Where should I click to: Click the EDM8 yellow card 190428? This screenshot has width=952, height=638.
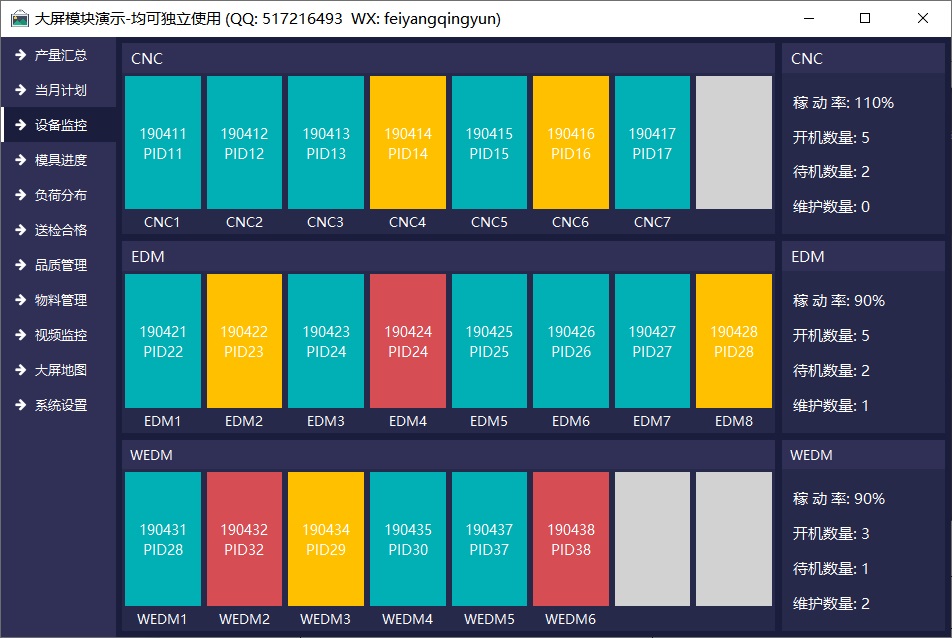pyautogui.click(x=733, y=341)
